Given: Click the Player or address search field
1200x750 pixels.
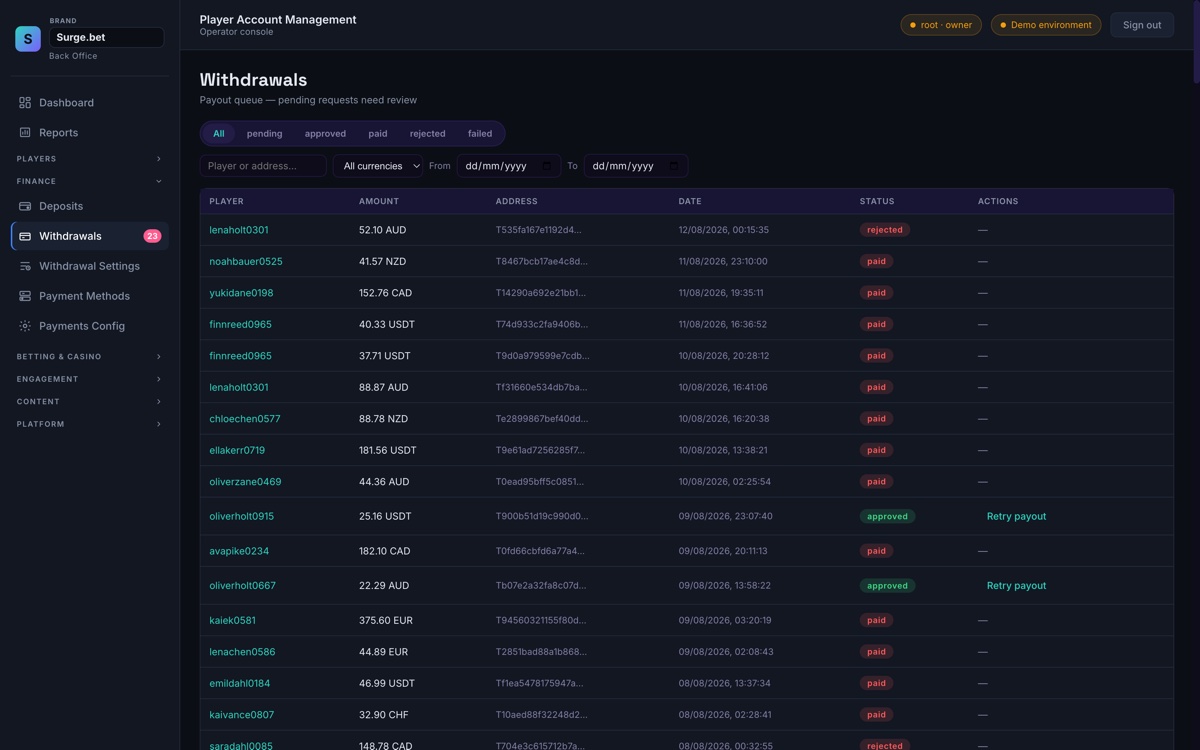Looking at the screenshot, I should [x=263, y=166].
